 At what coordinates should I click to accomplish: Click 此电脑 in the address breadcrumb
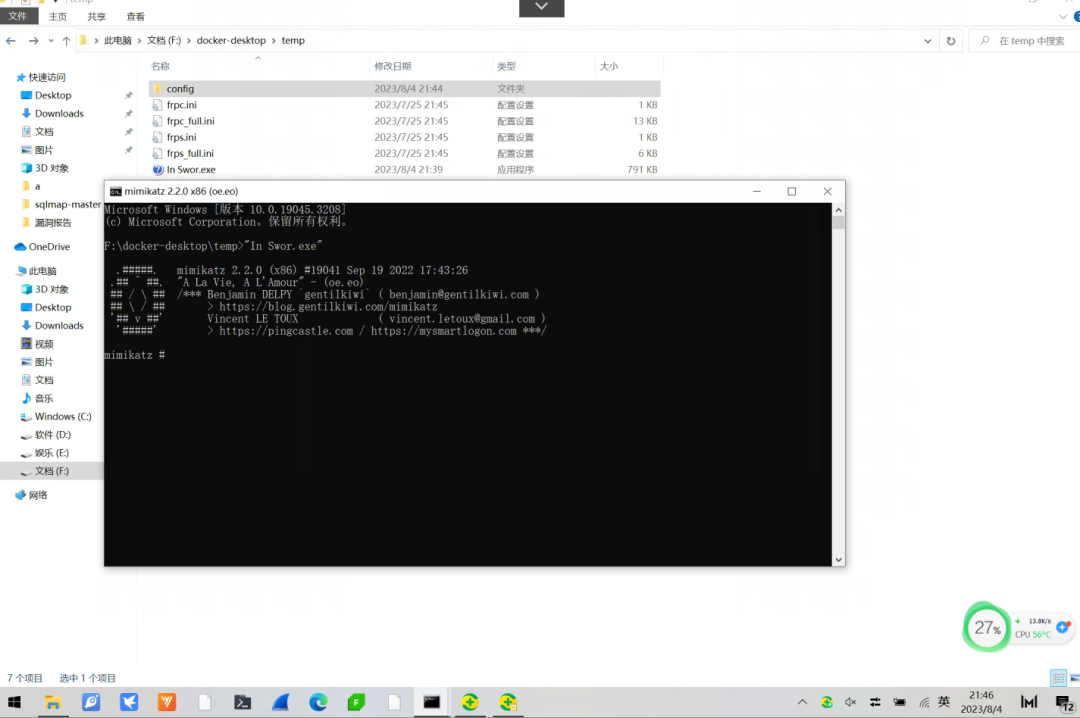(x=117, y=41)
